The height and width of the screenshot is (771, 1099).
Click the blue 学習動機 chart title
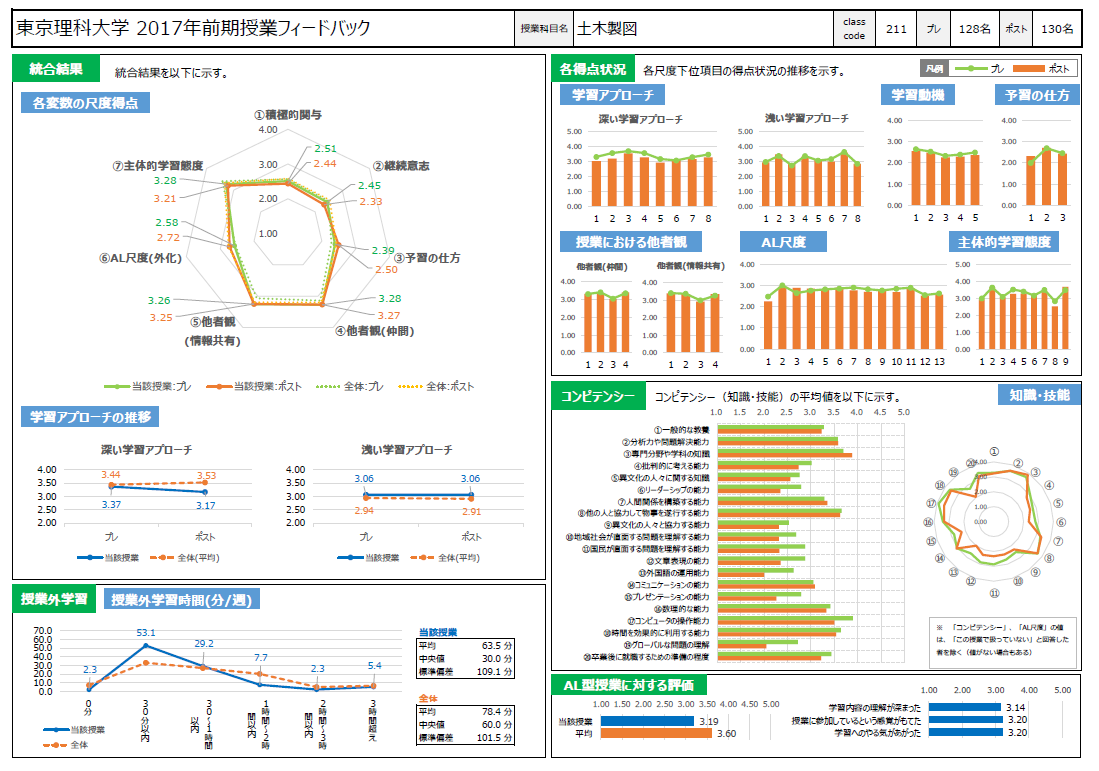(x=917, y=95)
